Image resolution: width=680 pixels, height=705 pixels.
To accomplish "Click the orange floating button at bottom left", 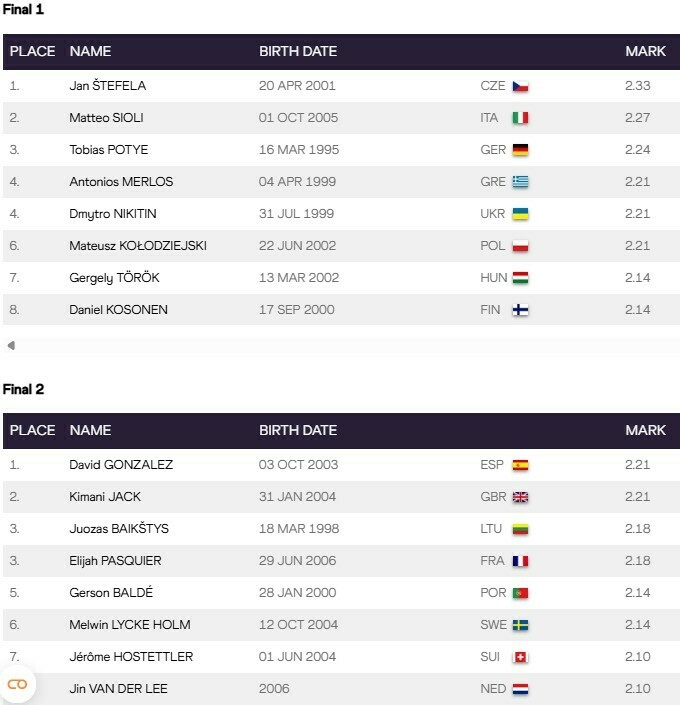I will click(17, 684).
